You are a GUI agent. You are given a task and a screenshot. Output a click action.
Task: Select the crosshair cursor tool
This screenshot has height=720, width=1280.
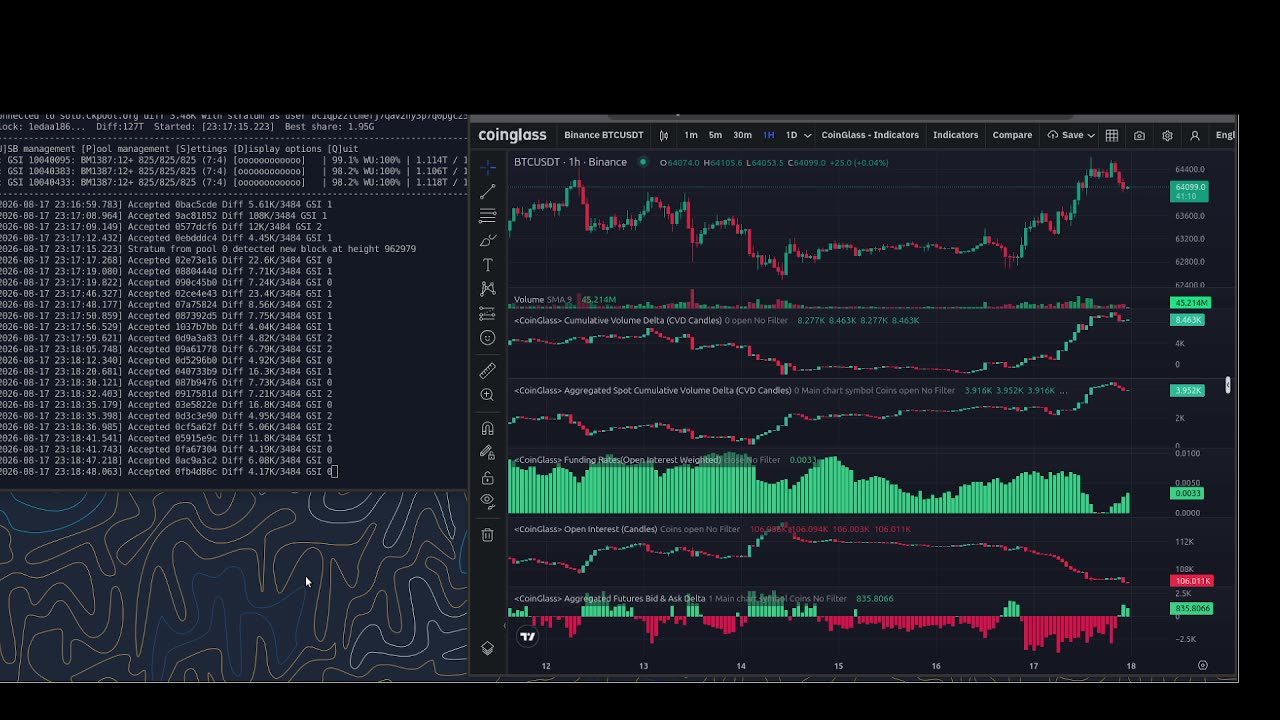(488, 167)
